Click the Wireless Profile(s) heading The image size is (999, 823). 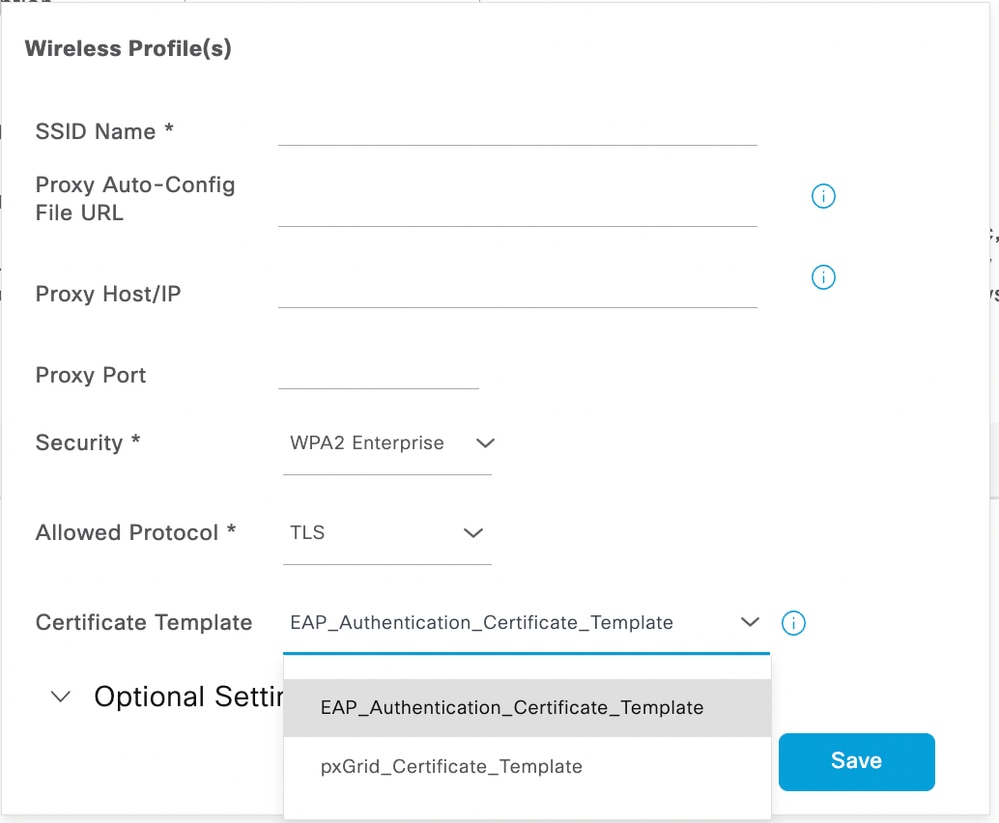coord(128,48)
